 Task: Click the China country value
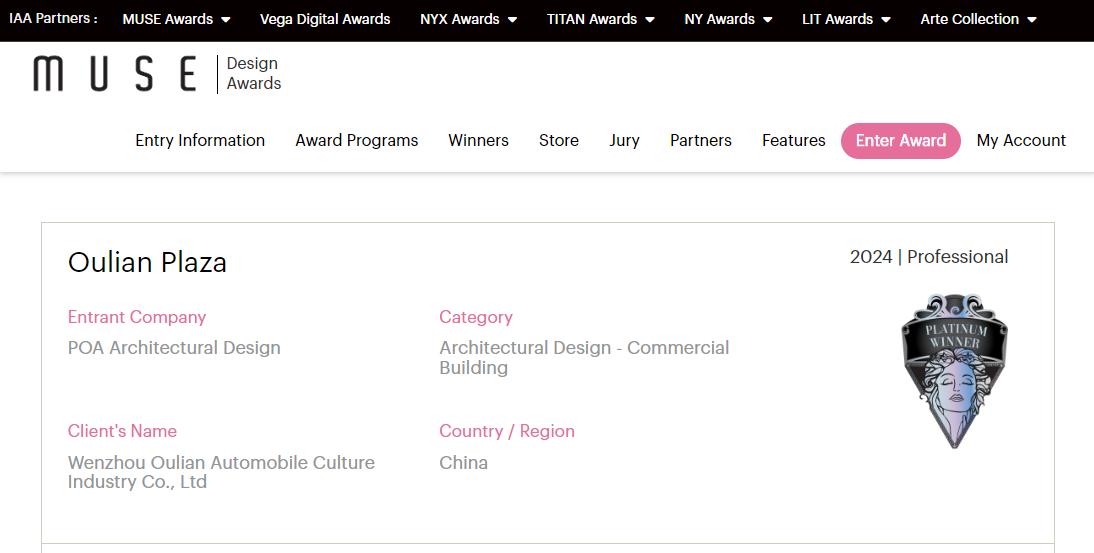pos(463,462)
